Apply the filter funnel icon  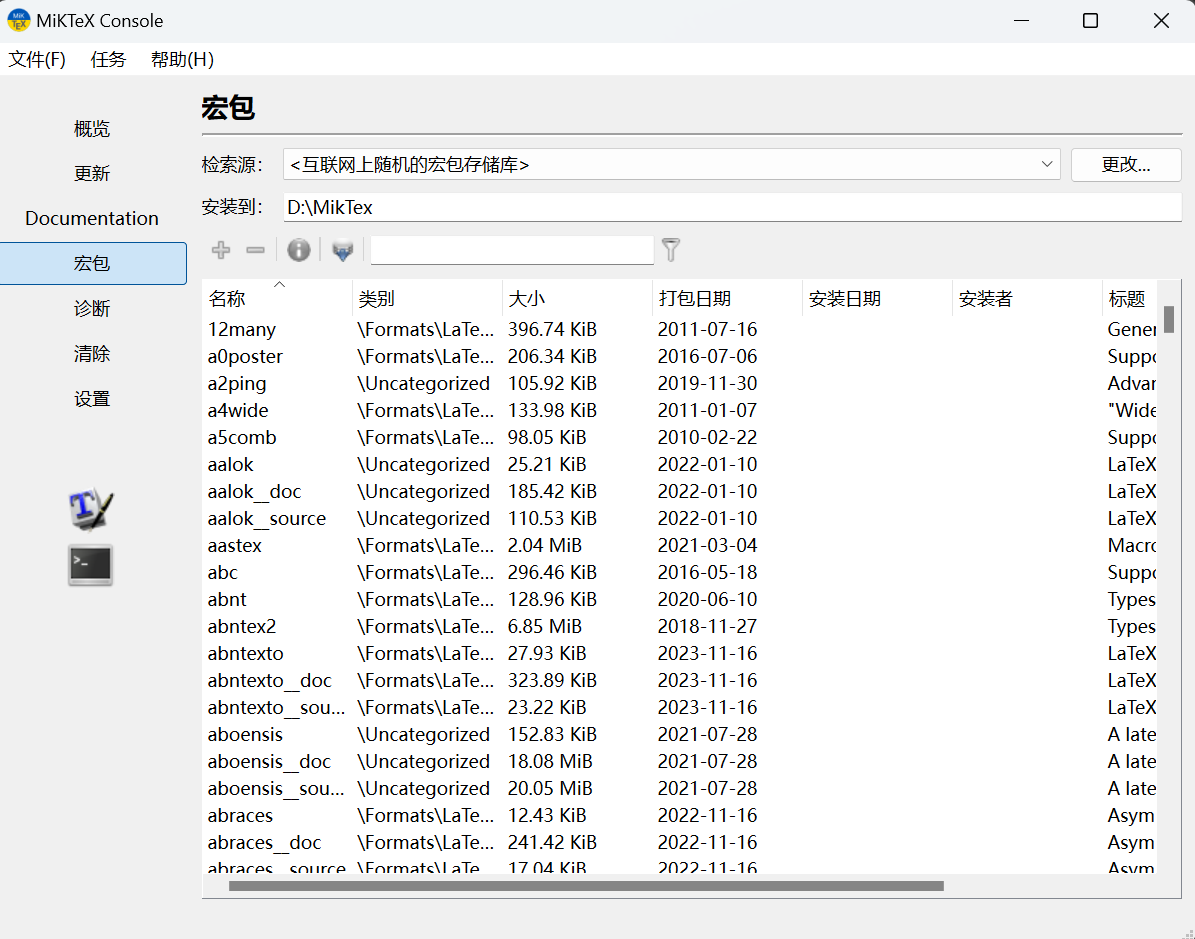pyautogui.click(x=671, y=250)
